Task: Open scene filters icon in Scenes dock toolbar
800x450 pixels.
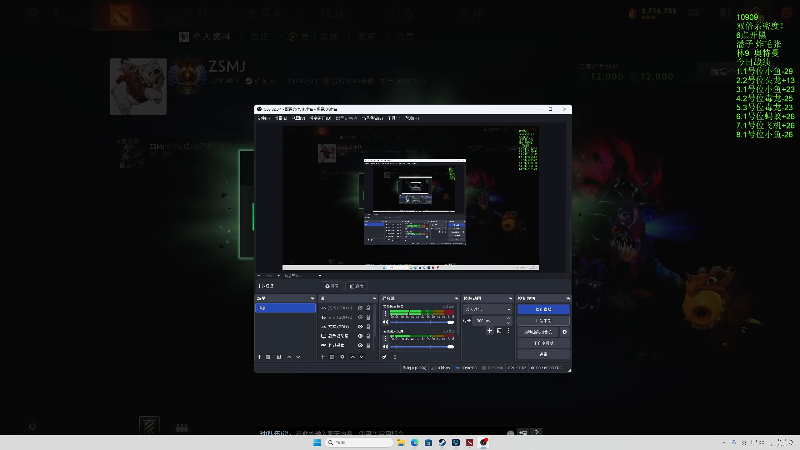Action: click(279, 357)
